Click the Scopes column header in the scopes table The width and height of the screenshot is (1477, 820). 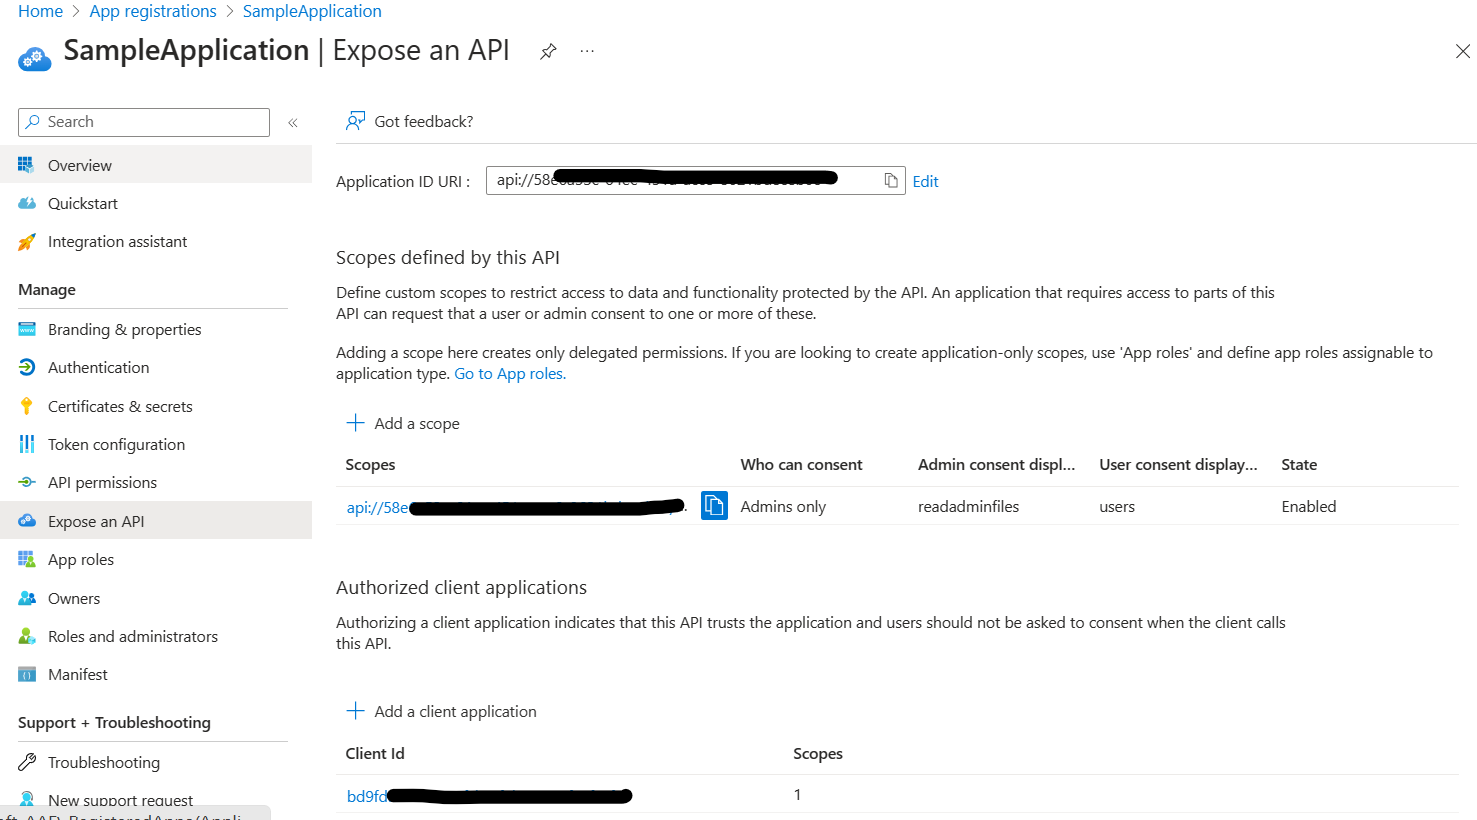370,465
